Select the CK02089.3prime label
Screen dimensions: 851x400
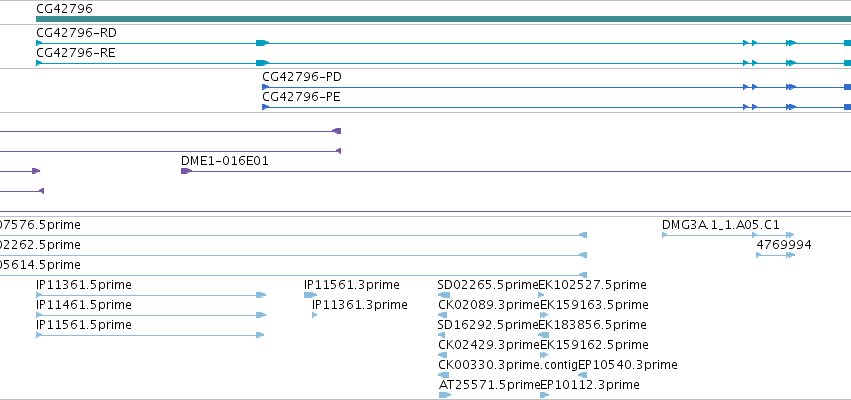(489, 305)
